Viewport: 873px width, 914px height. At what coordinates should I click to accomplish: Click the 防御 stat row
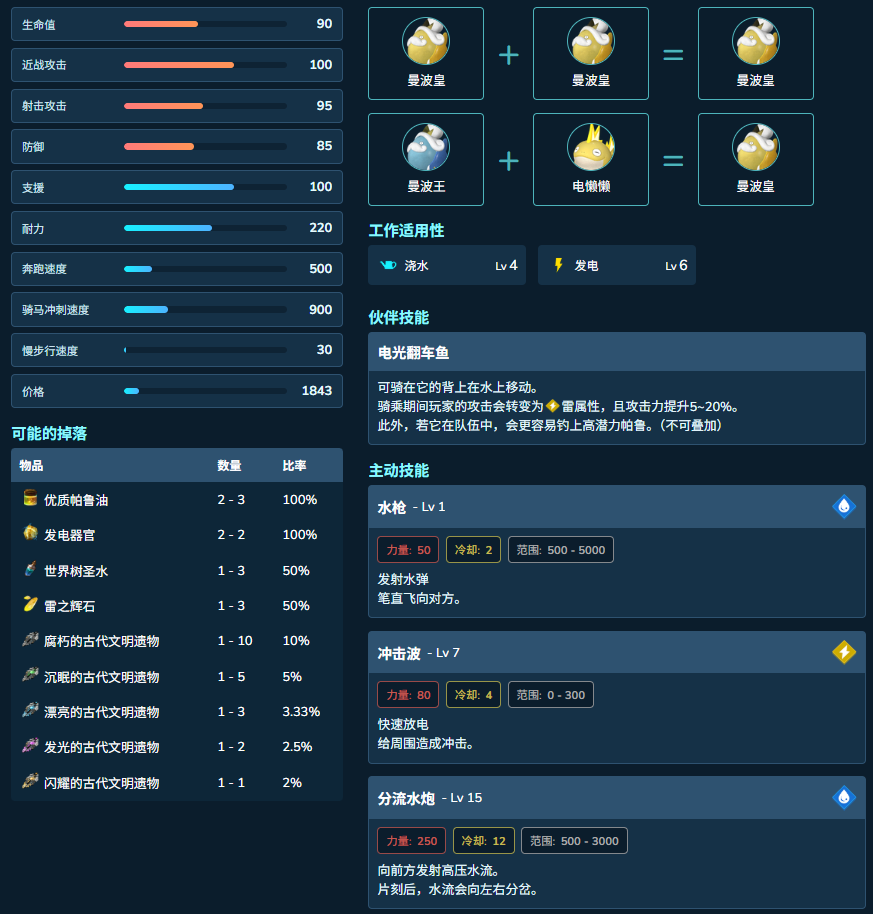(177, 146)
